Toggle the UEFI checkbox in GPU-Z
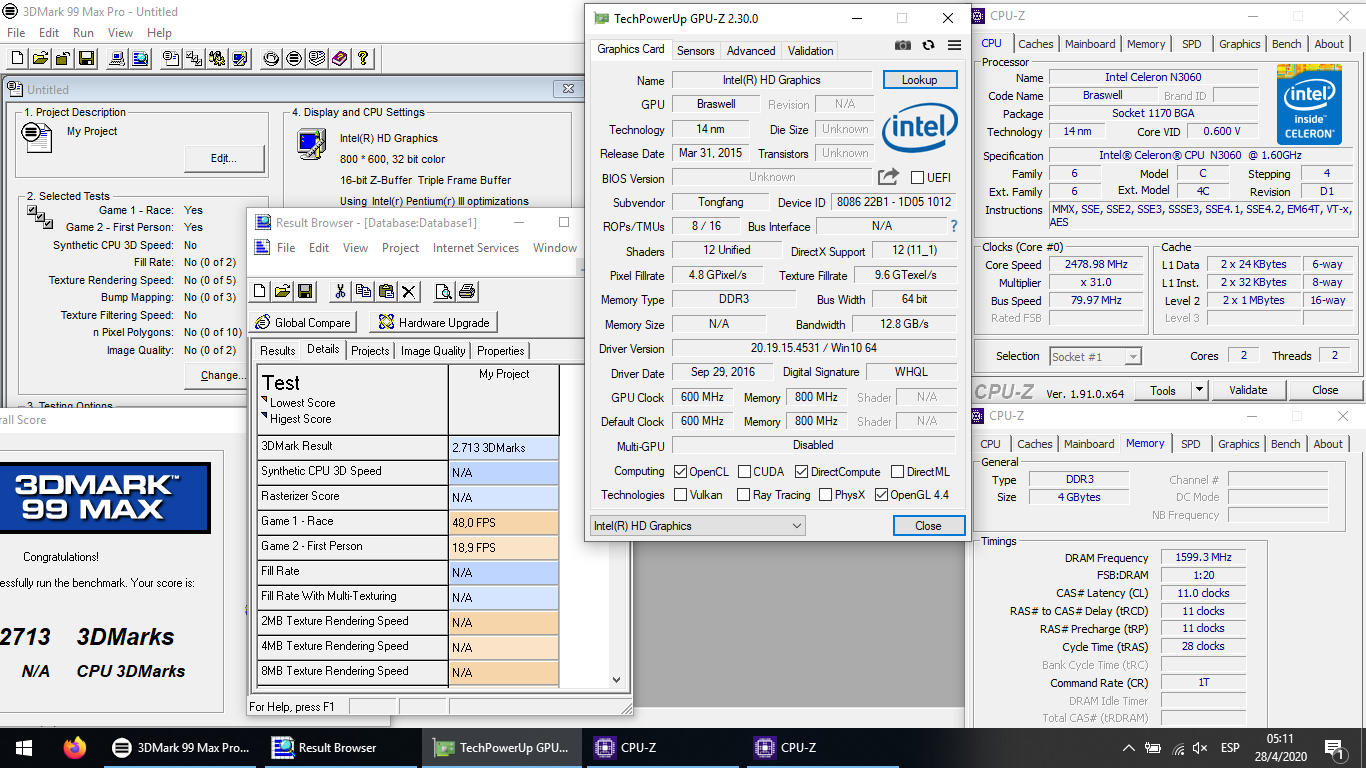The image size is (1366, 768). 918,178
